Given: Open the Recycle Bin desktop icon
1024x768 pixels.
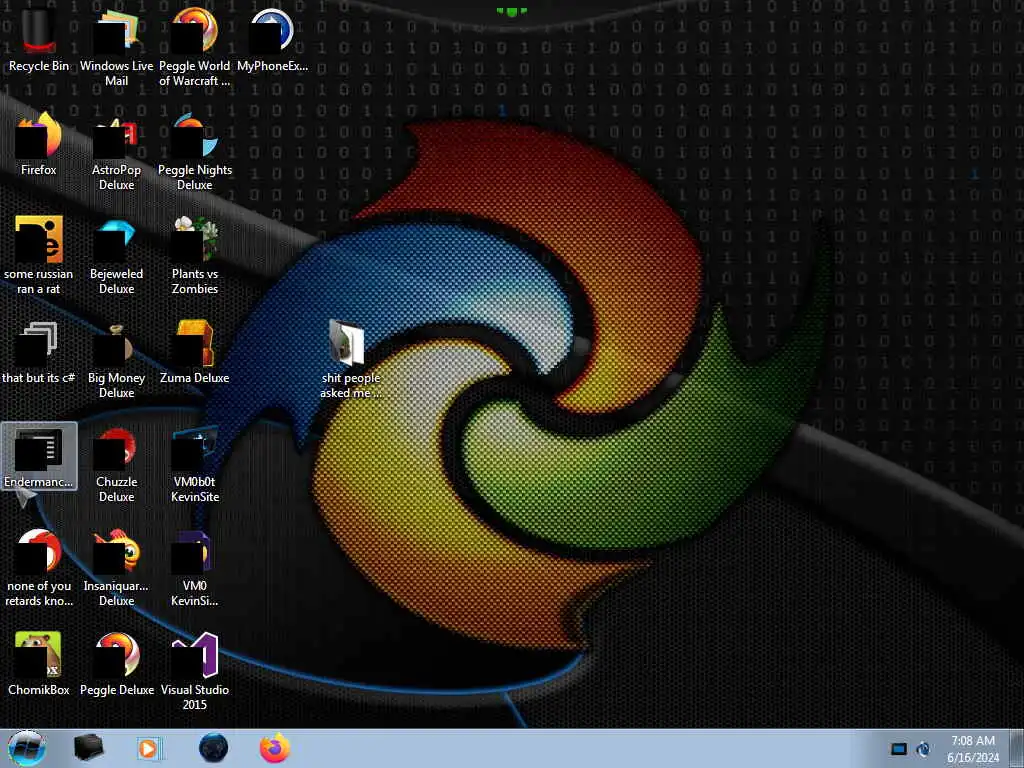Looking at the screenshot, I should point(39,41).
